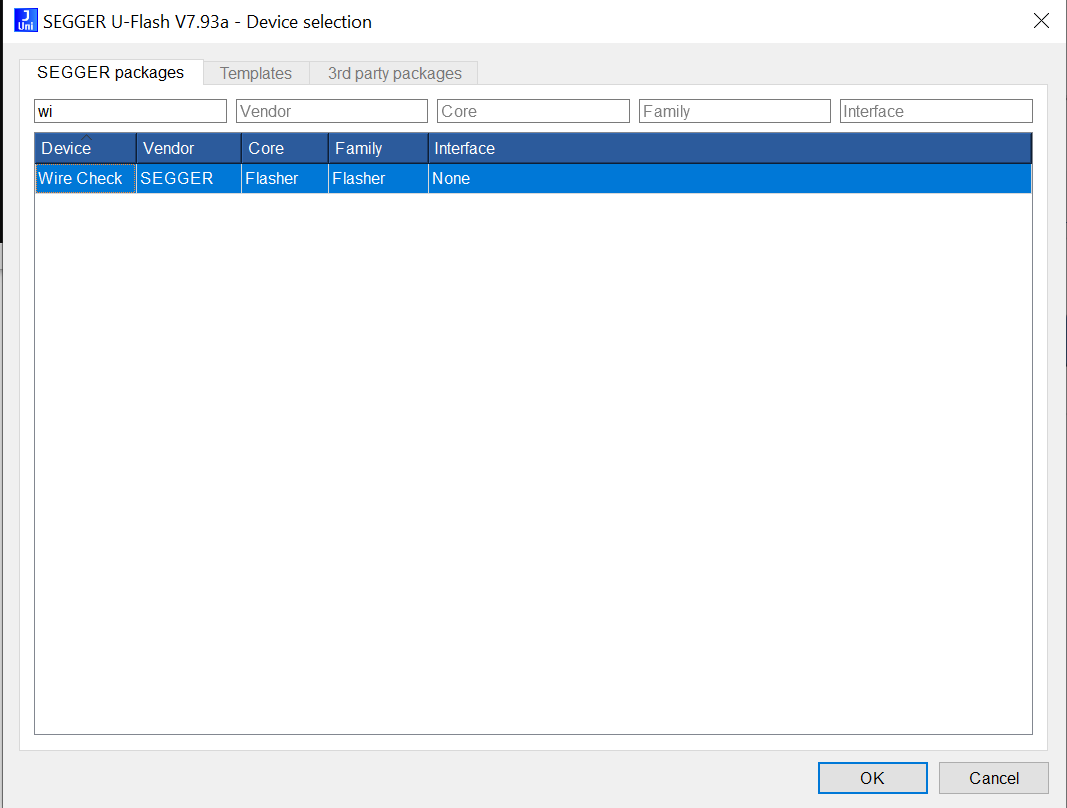Click the Interface filter input field
1067x808 pixels.
[935, 111]
